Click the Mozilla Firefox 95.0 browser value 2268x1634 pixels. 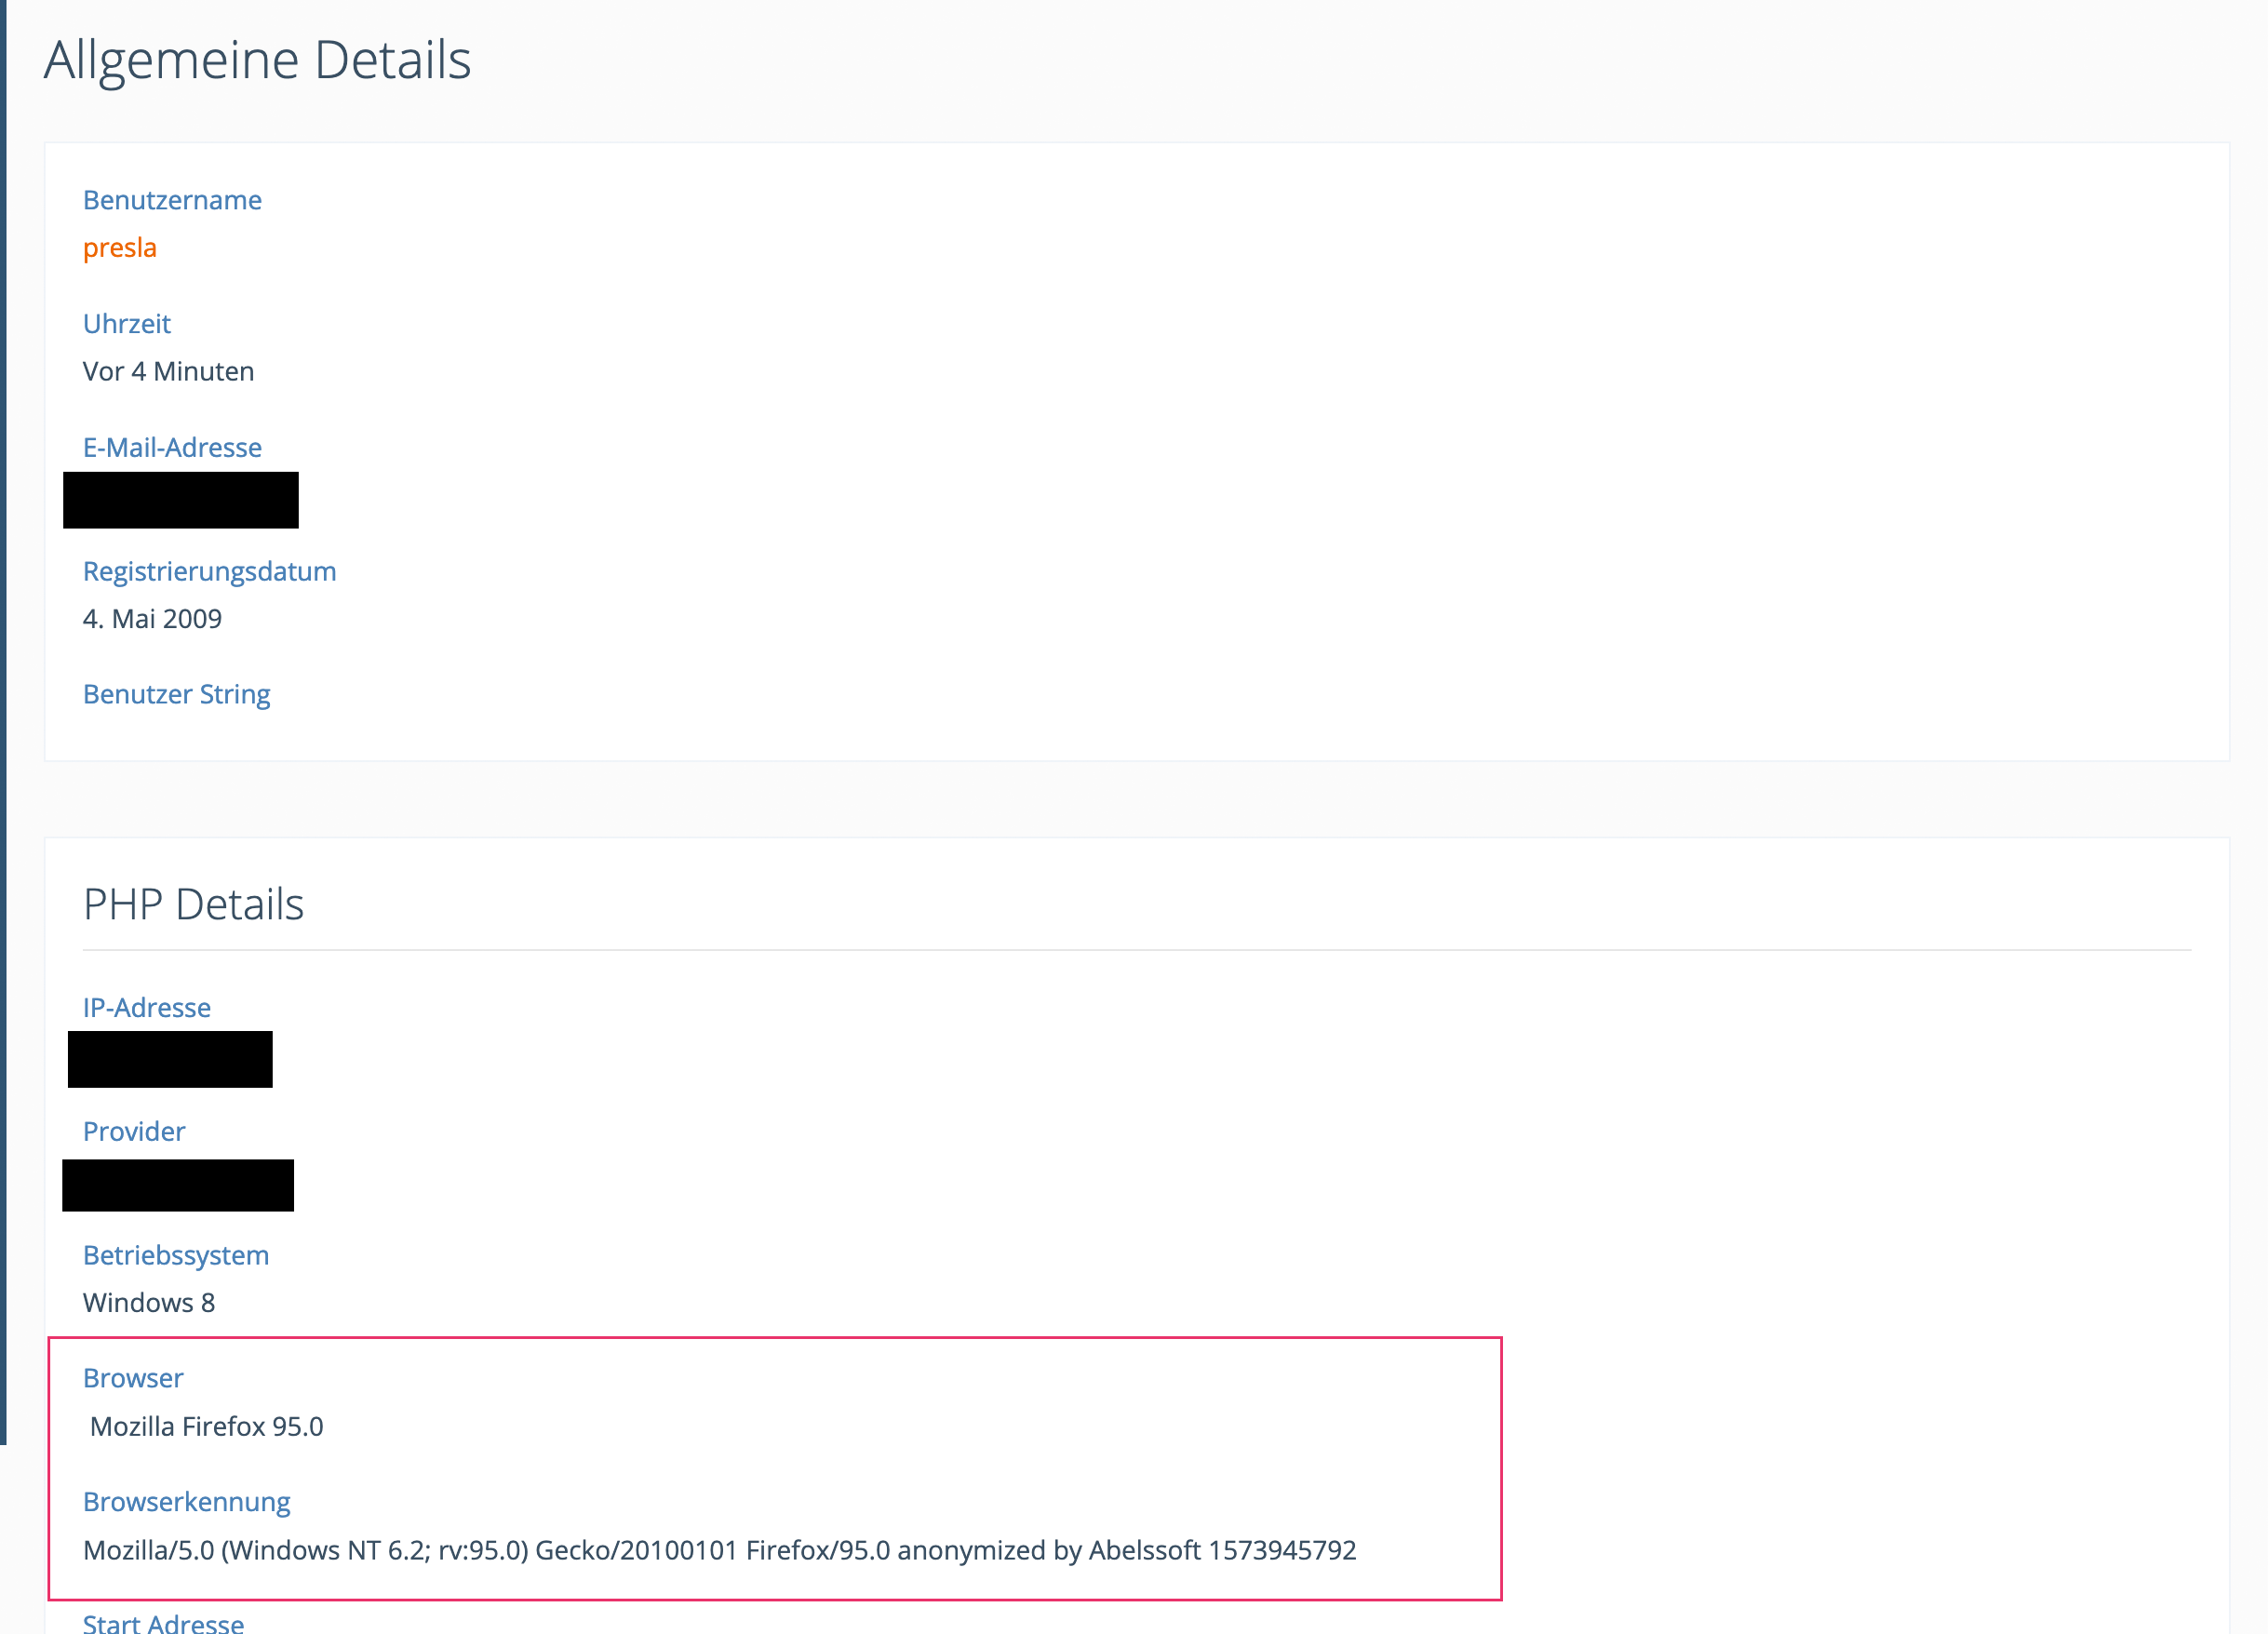(x=206, y=1426)
